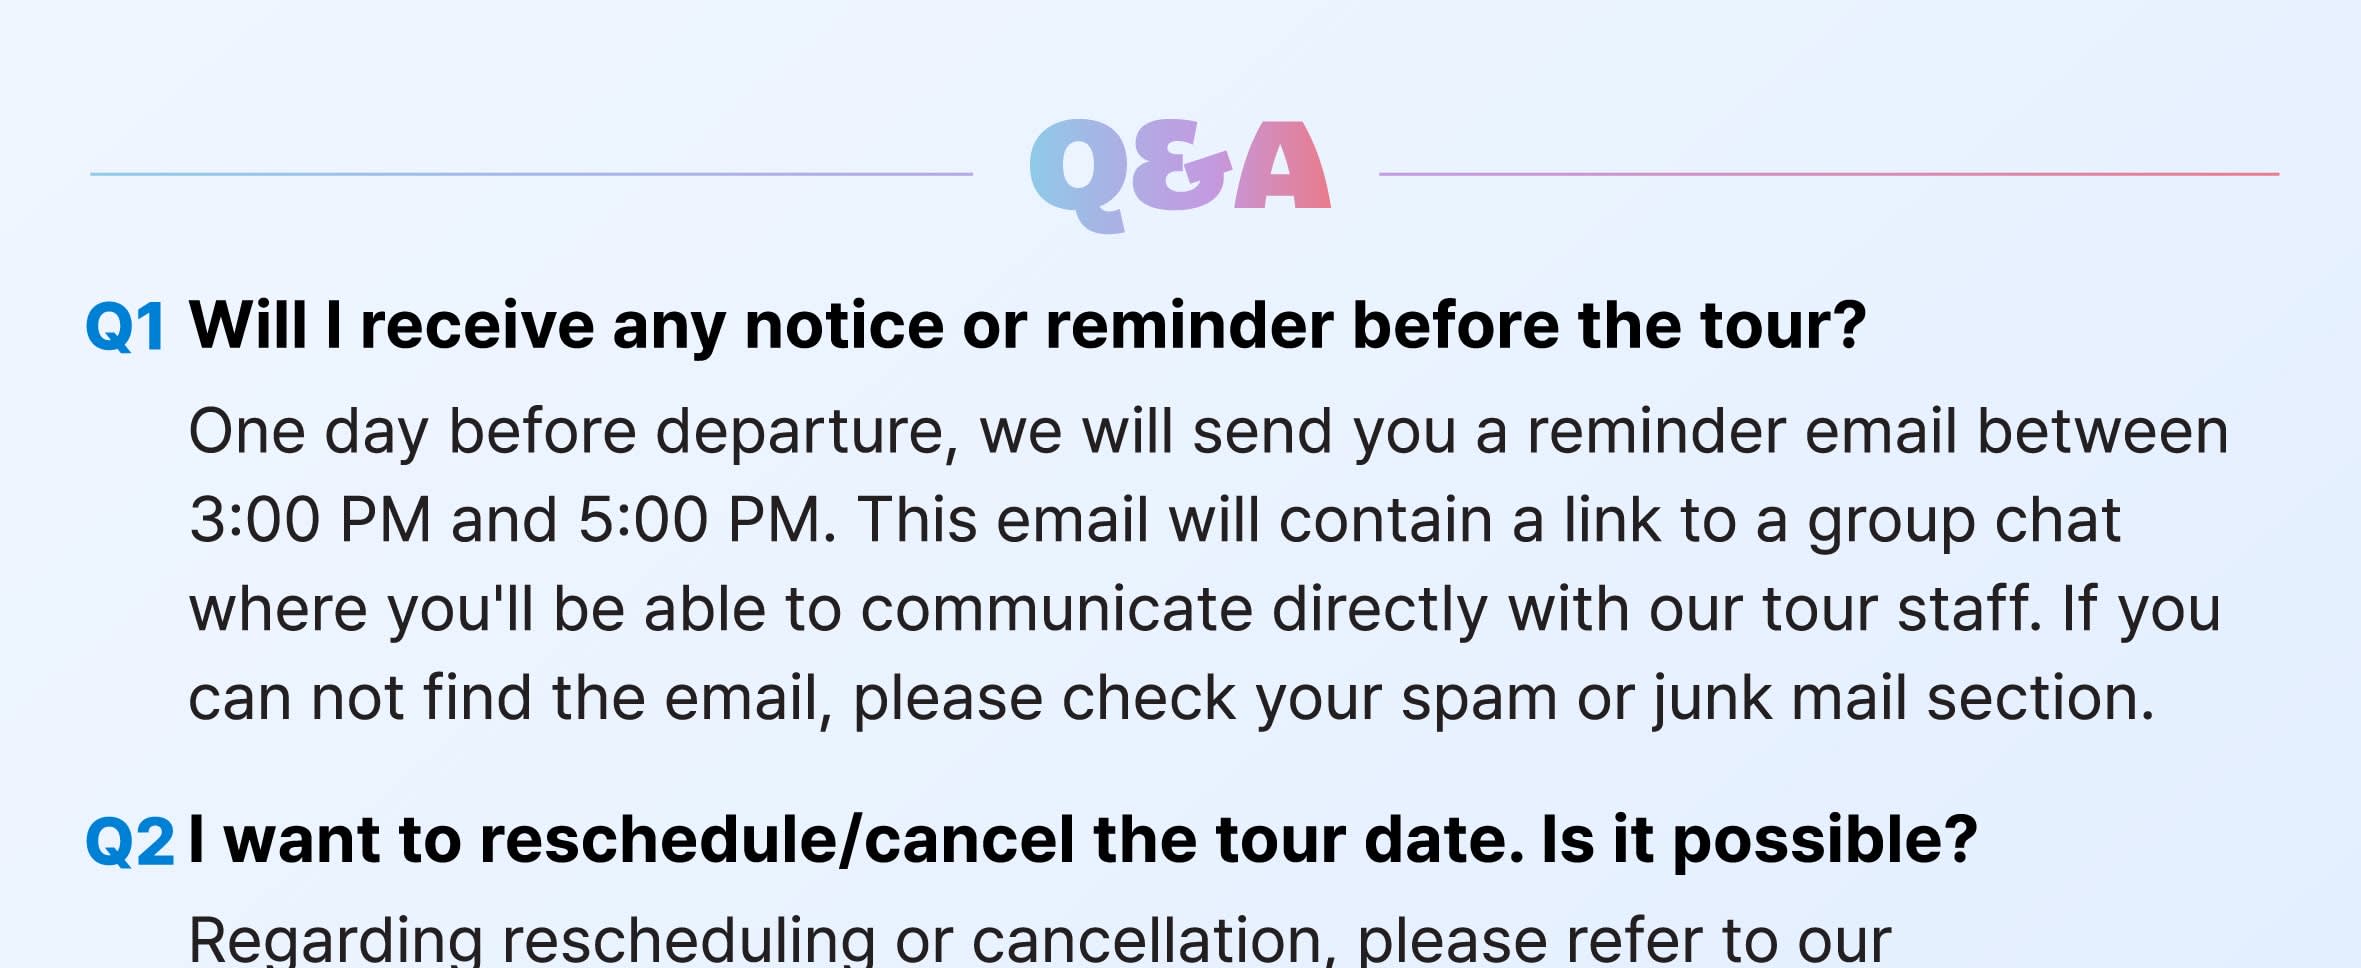Image resolution: width=2361 pixels, height=968 pixels.
Task: Click the colorful Q&A heading
Action: coord(1179,172)
